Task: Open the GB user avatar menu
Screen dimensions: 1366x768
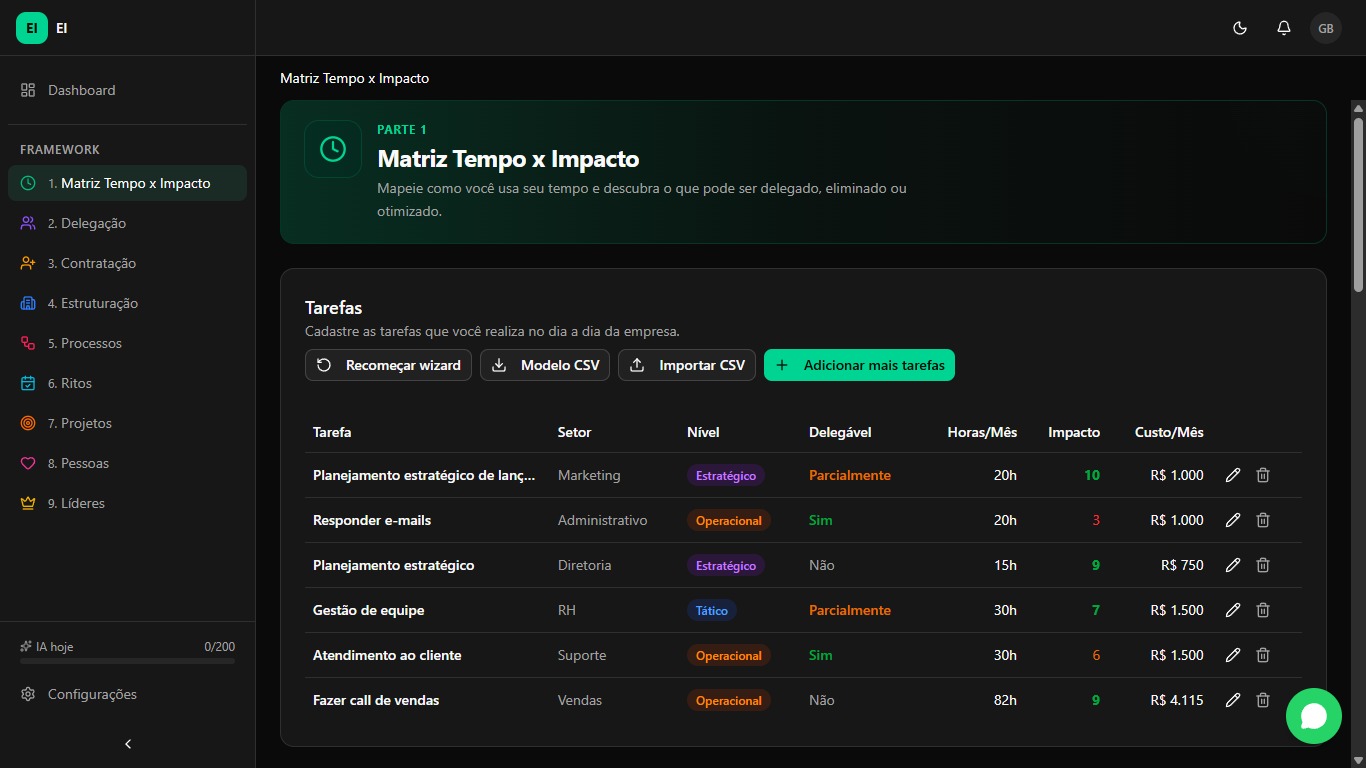Action: [x=1326, y=28]
